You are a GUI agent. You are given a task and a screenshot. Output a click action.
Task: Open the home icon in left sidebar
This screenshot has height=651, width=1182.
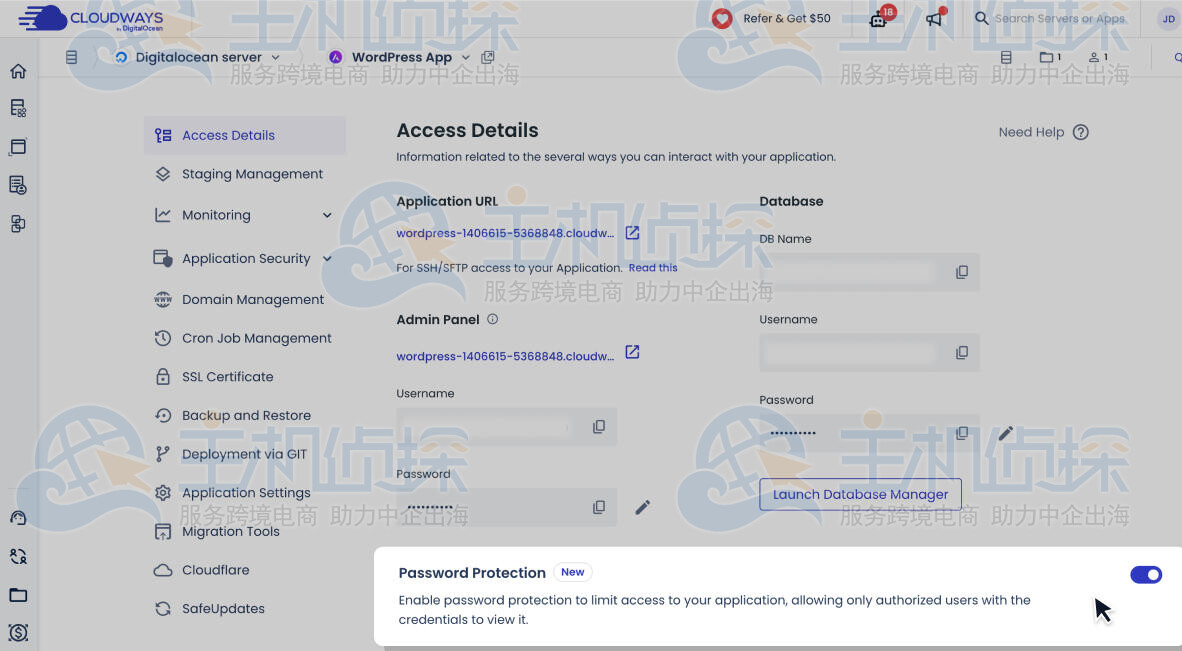tap(18, 71)
